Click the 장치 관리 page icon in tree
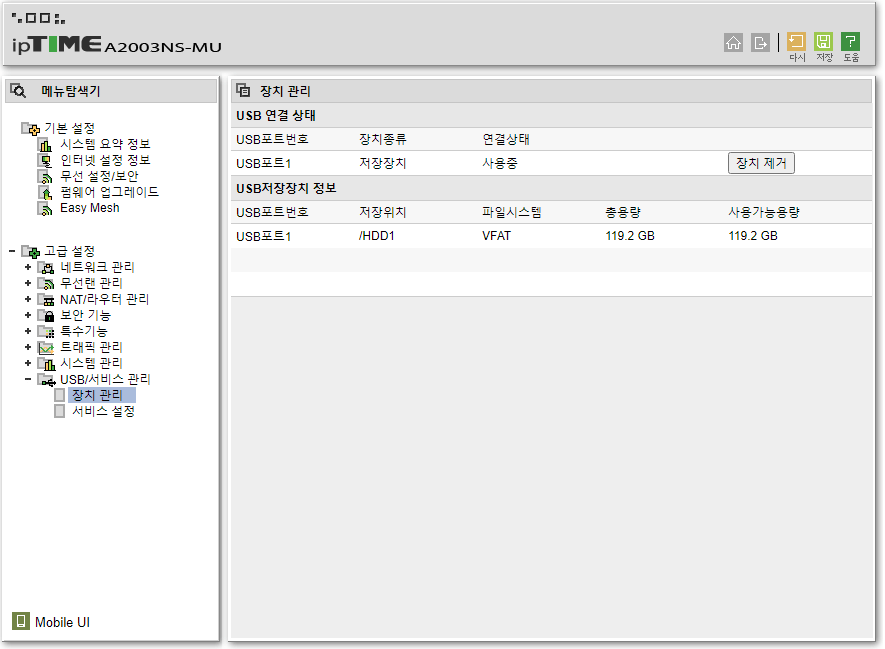The image size is (885, 649). tap(59, 395)
